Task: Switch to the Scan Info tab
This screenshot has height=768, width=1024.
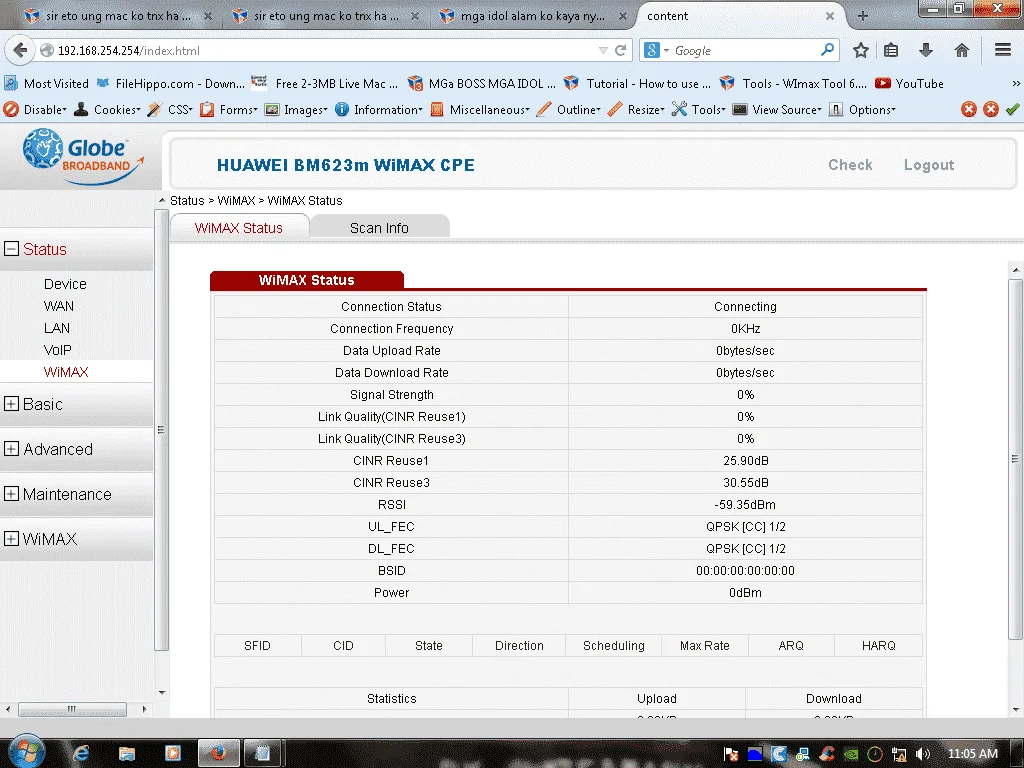Action: [379, 228]
